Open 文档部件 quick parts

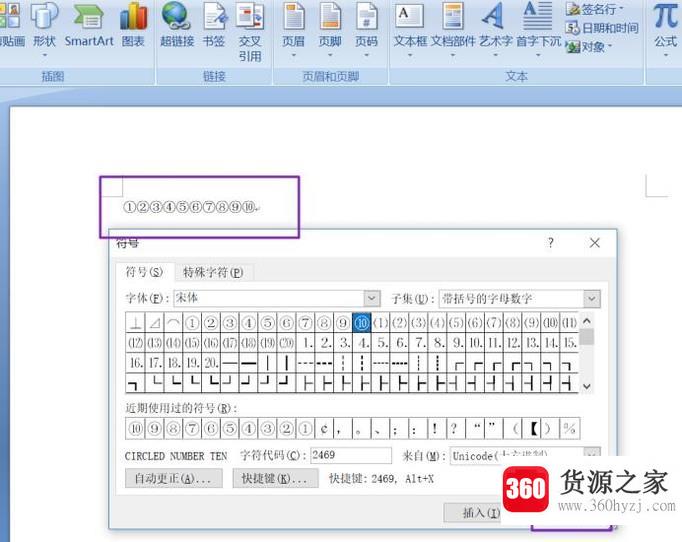click(453, 29)
